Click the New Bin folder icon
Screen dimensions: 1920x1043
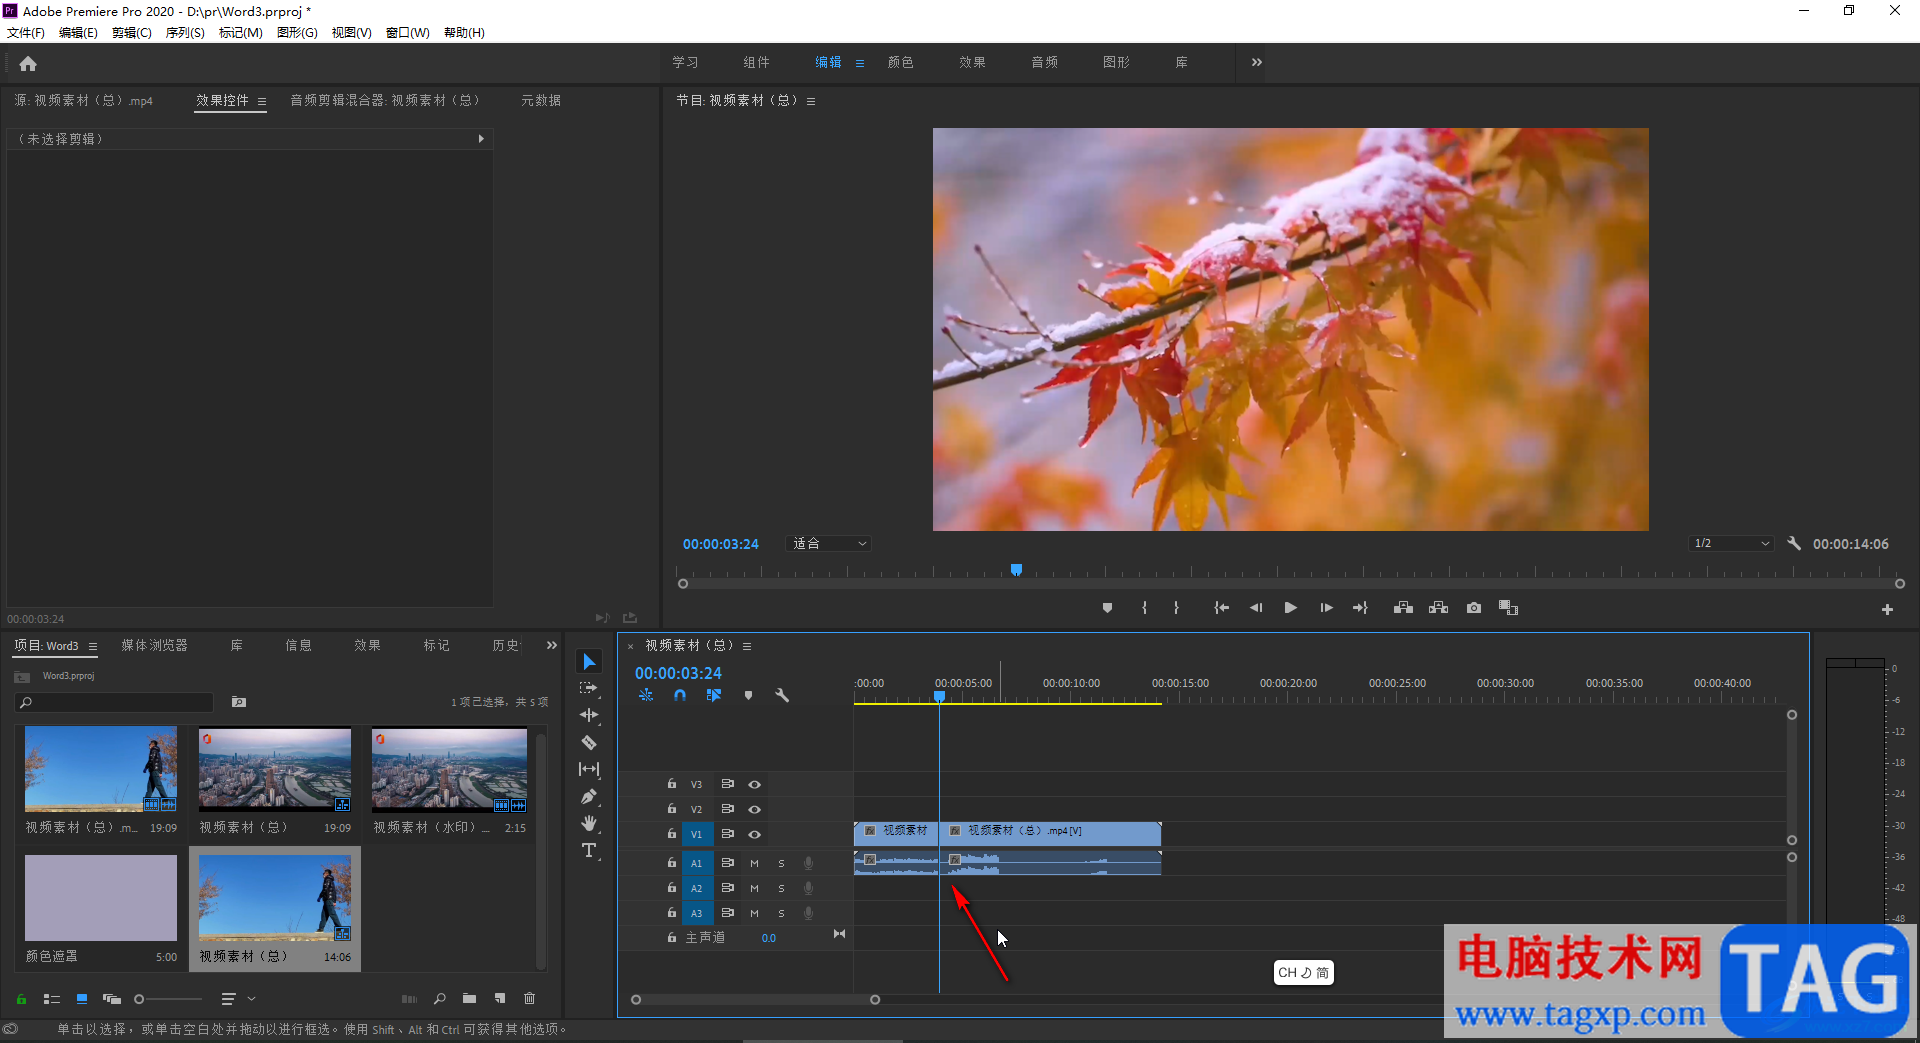coord(469,998)
